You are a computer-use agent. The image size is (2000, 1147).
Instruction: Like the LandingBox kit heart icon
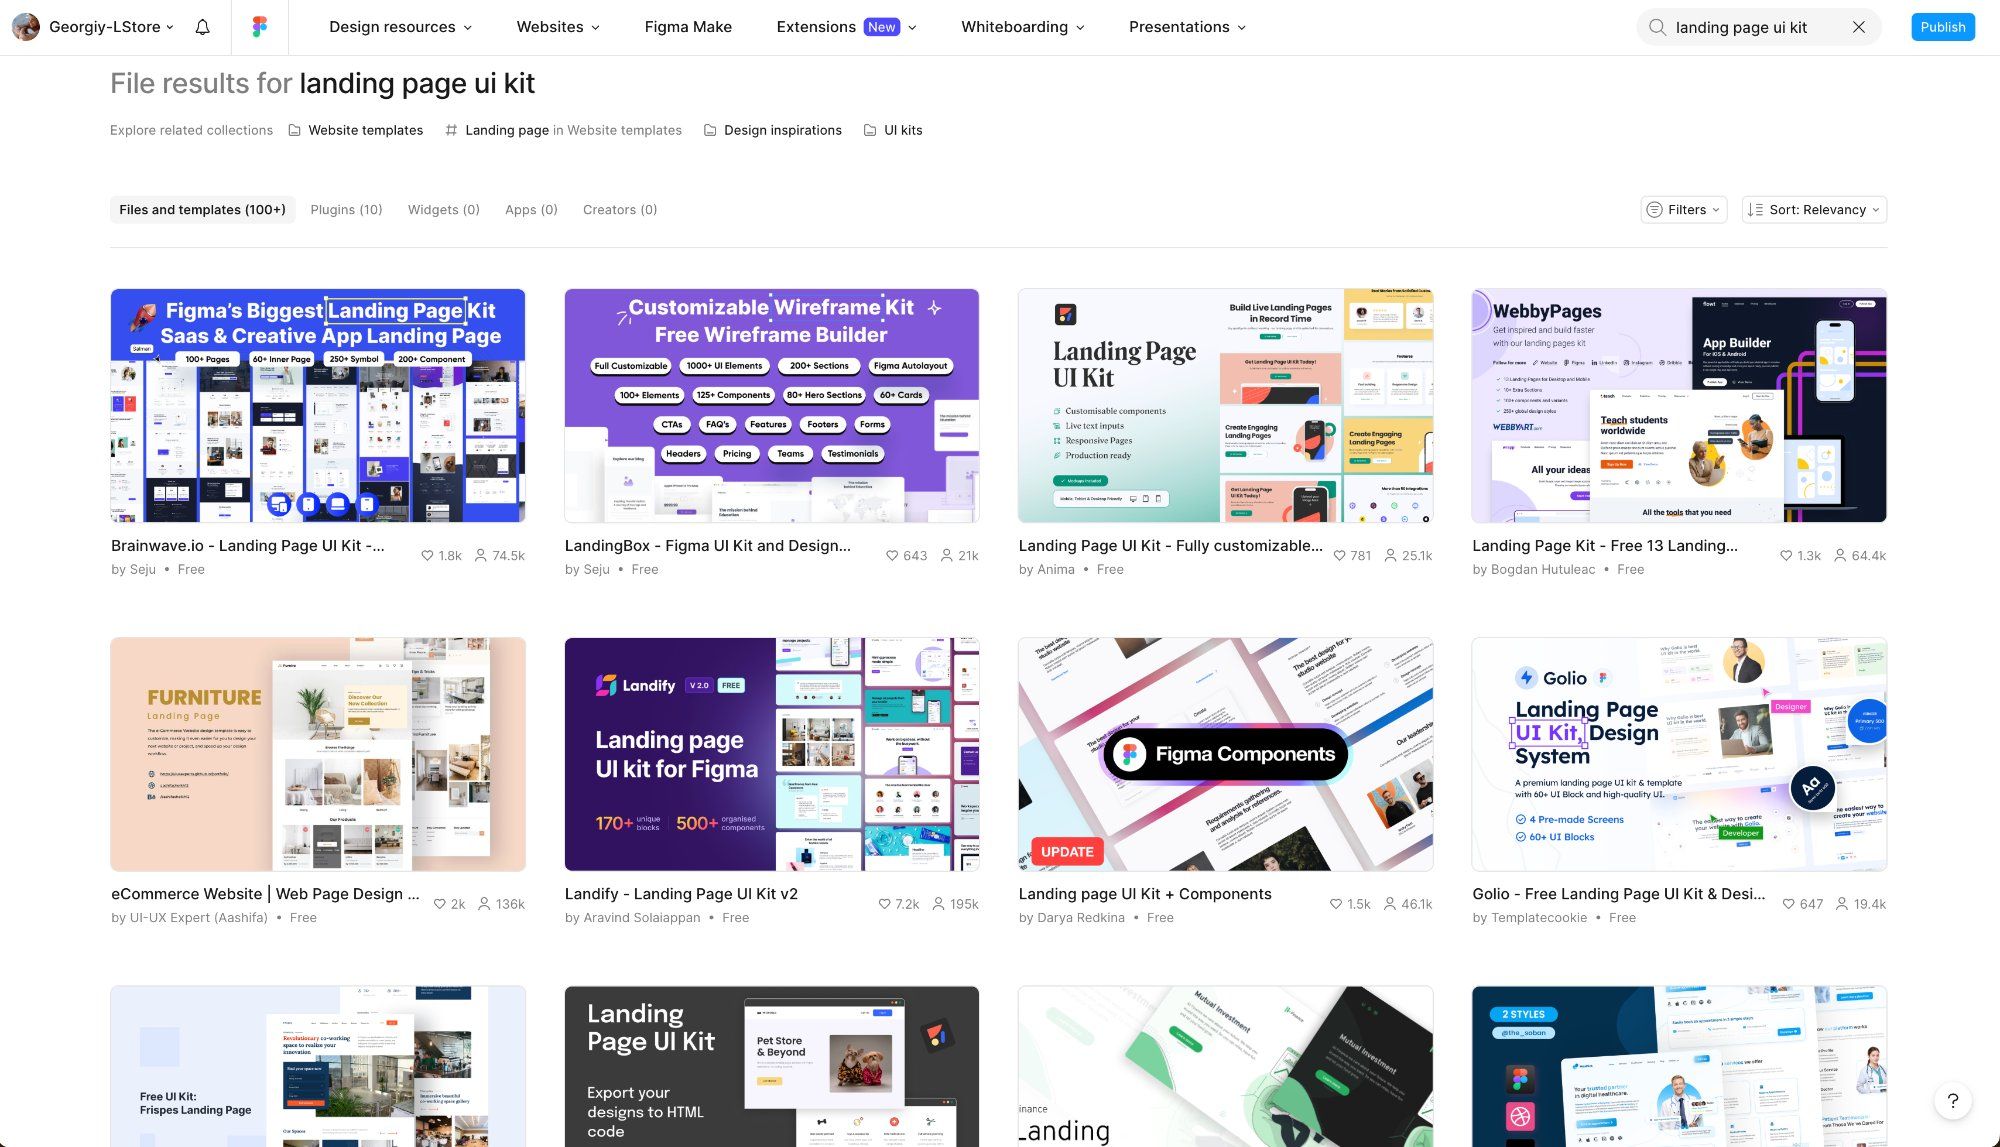point(892,555)
